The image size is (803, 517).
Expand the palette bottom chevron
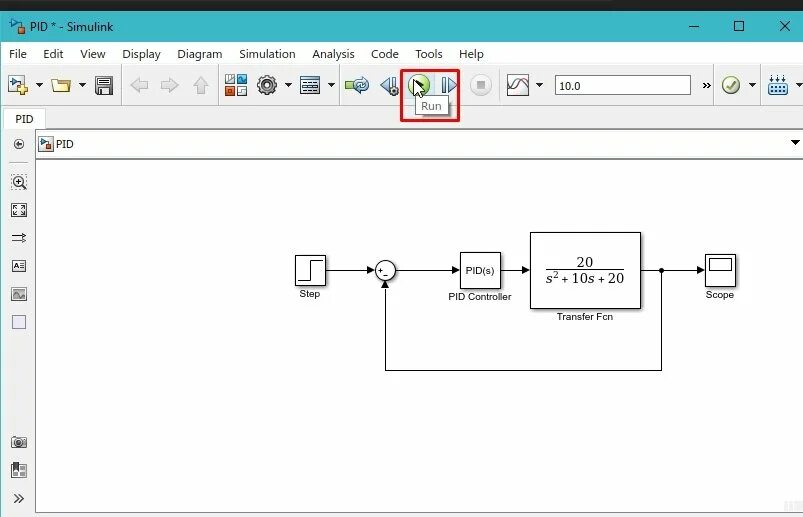(19, 499)
